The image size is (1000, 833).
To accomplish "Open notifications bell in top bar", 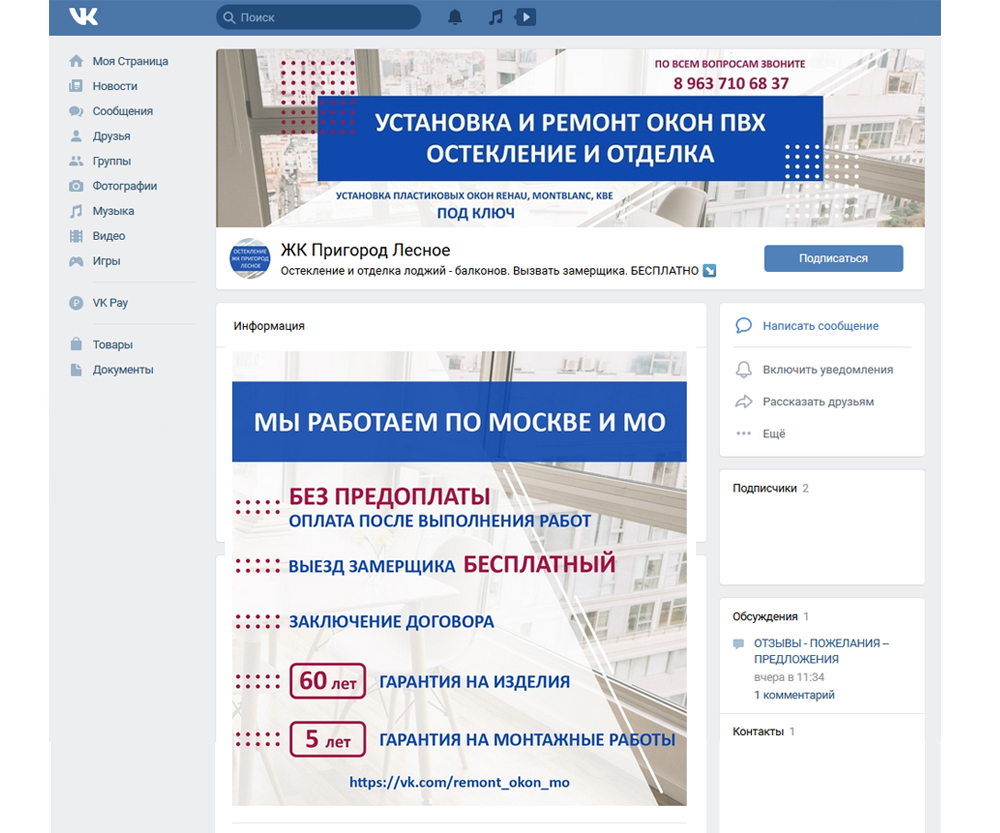I will click(x=455, y=17).
